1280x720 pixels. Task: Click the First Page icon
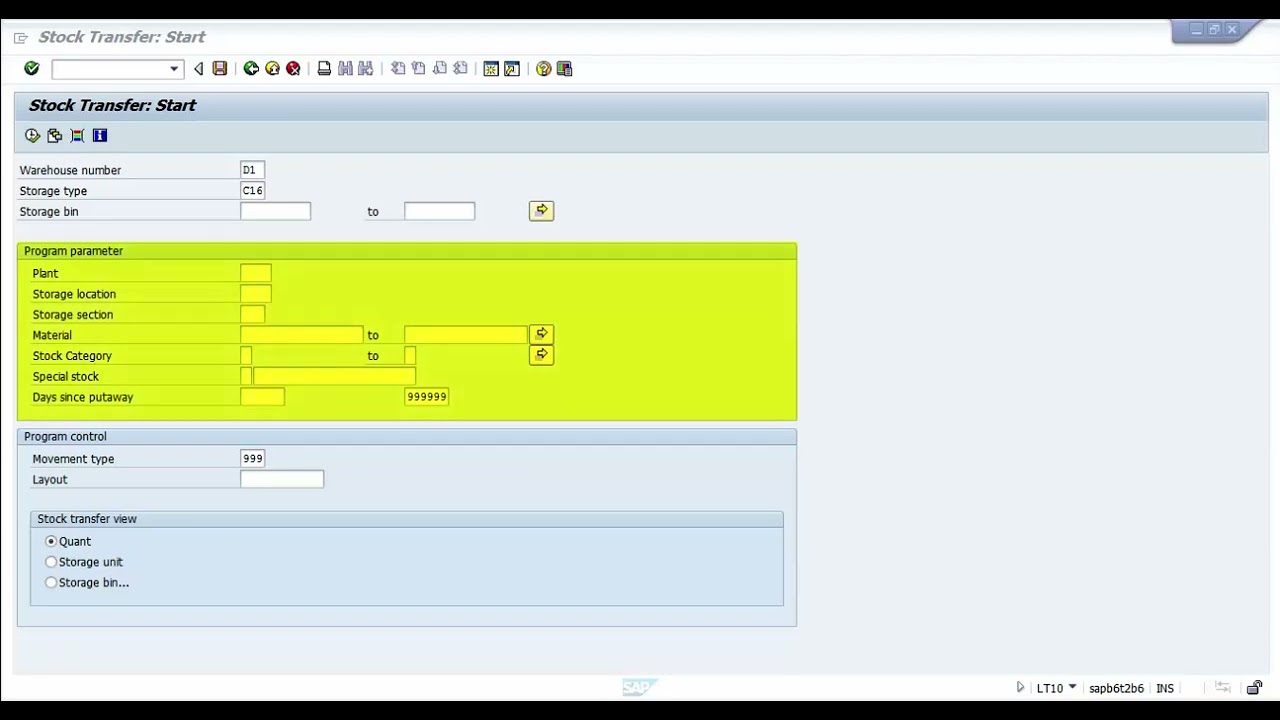[398, 68]
